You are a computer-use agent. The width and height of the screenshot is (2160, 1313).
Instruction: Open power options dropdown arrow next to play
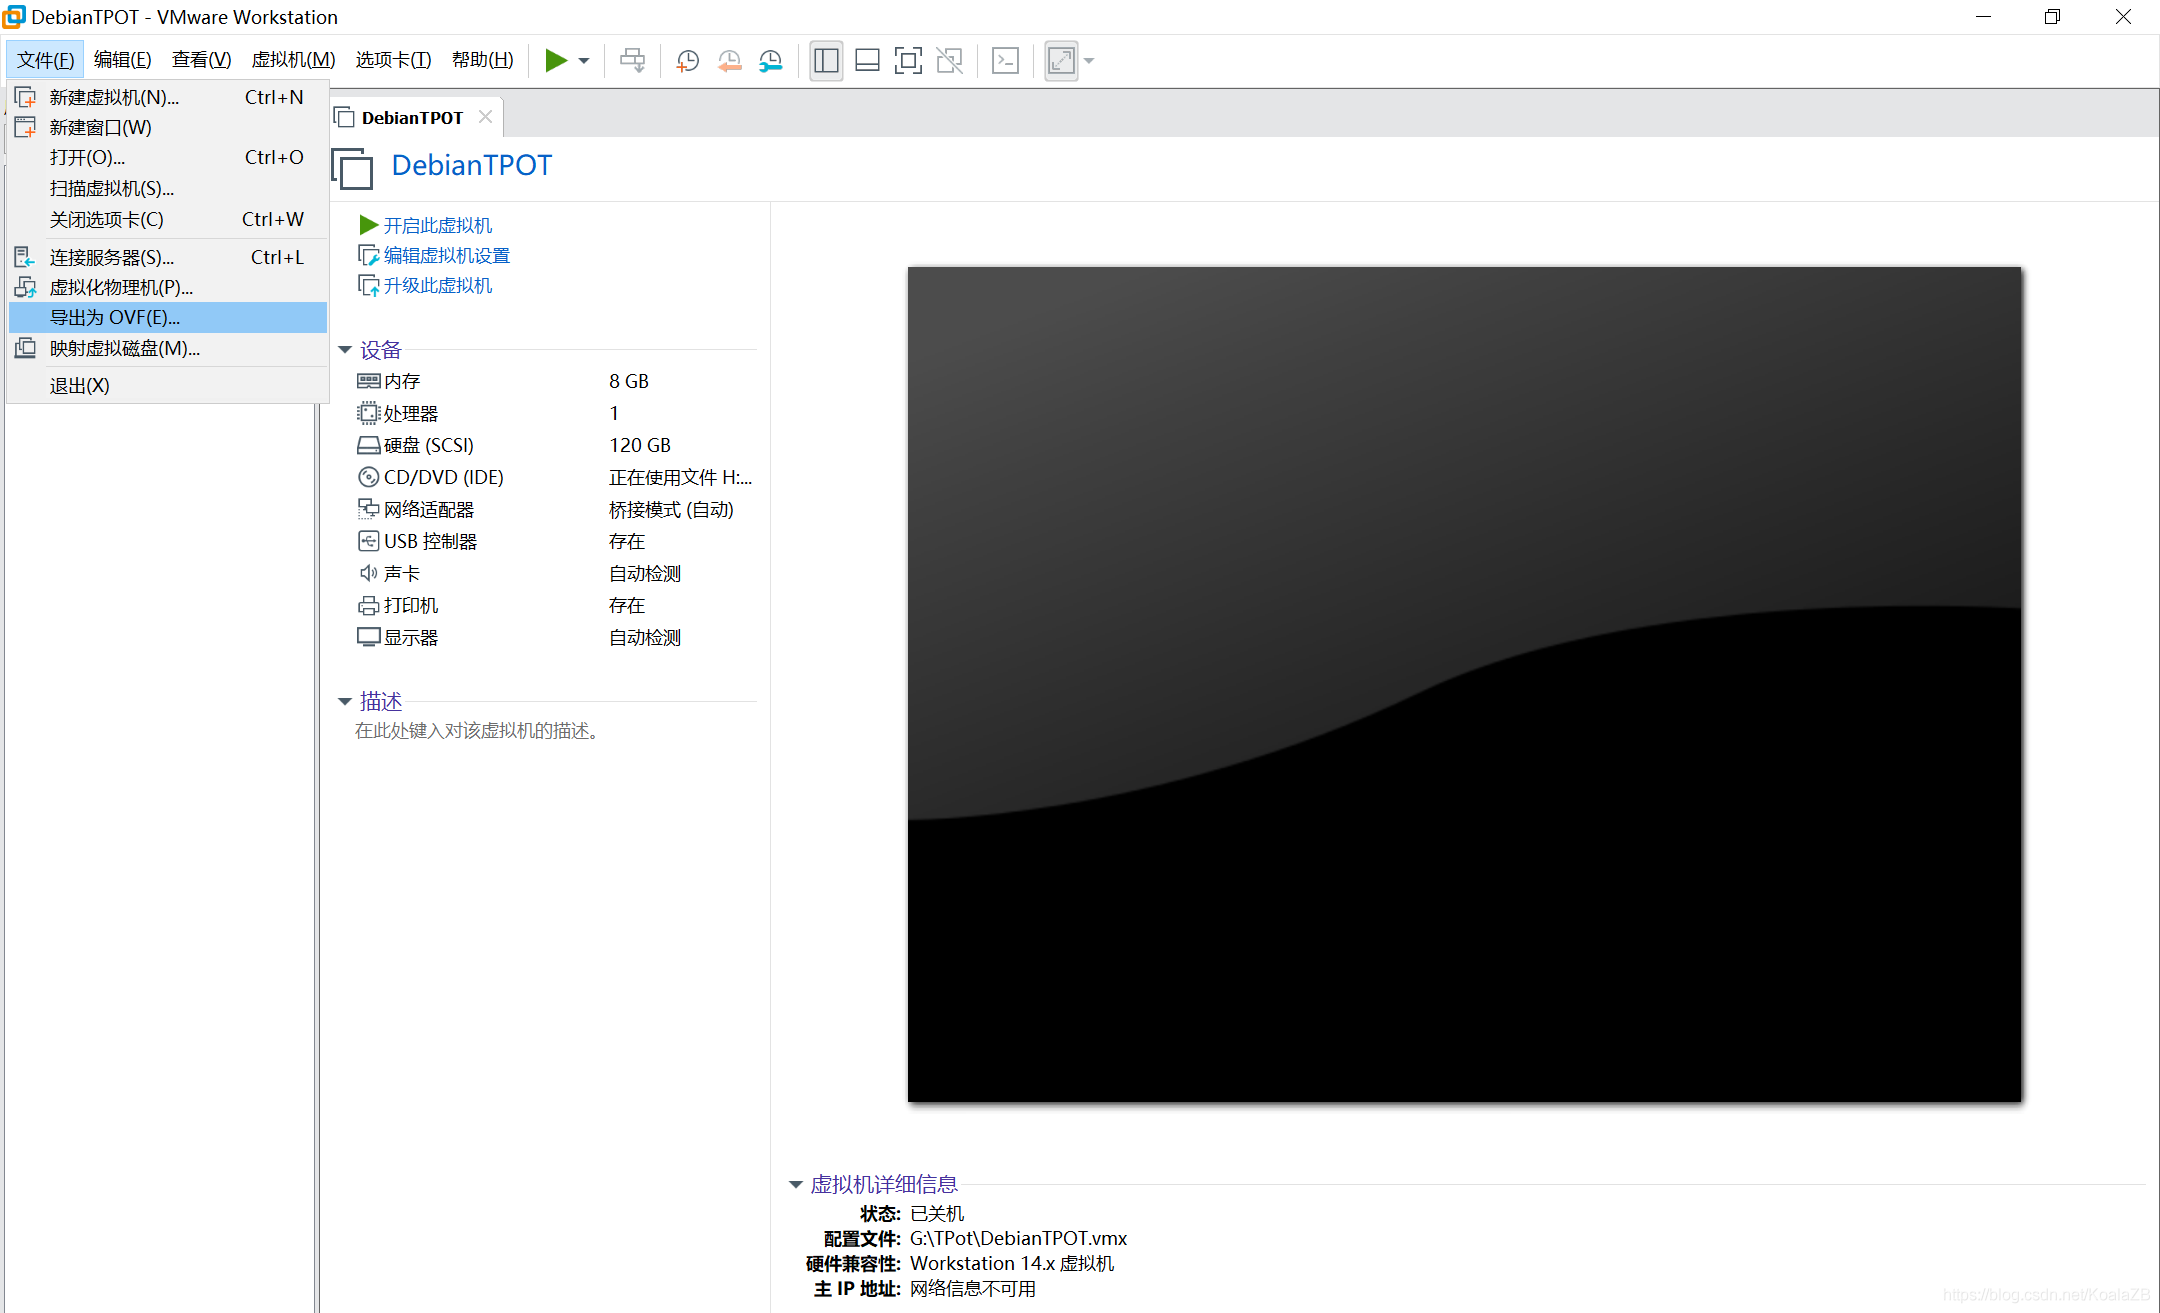pyautogui.click(x=584, y=61)
